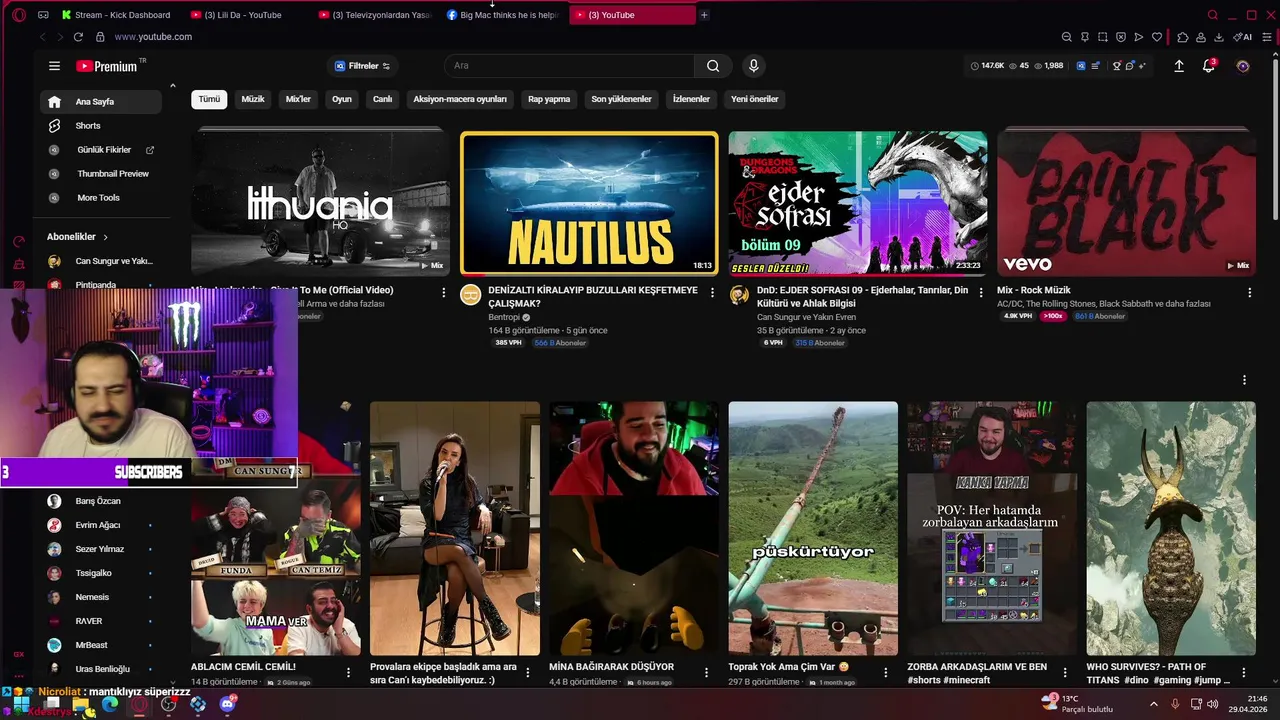
Task: Open the snapshot capture icon
Action: click(x=1103, y=37)
